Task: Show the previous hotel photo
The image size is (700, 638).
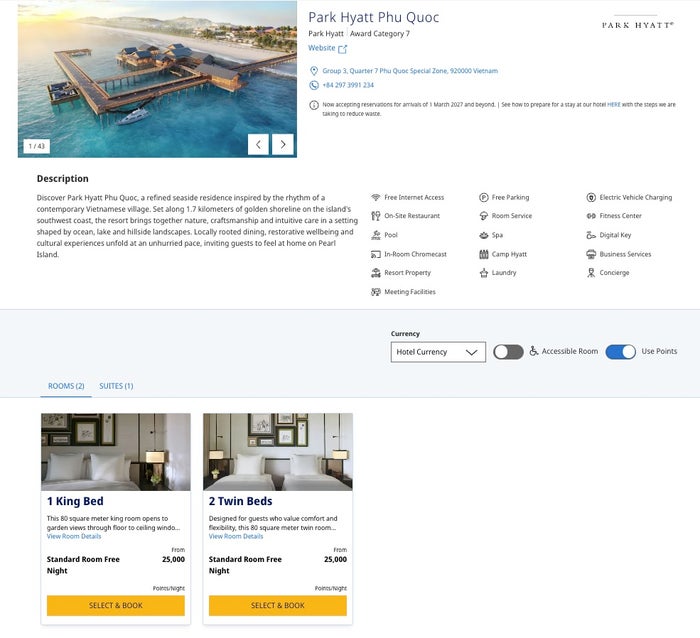Action: pyautogui.click(x=258, y=144)
